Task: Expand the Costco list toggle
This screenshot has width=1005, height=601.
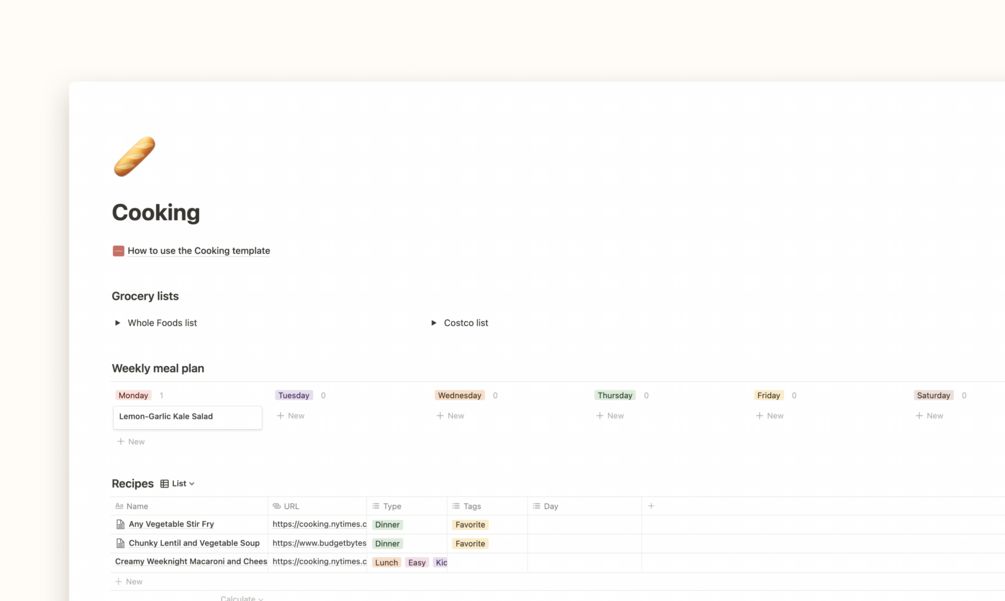Action: tap(434, 323)
